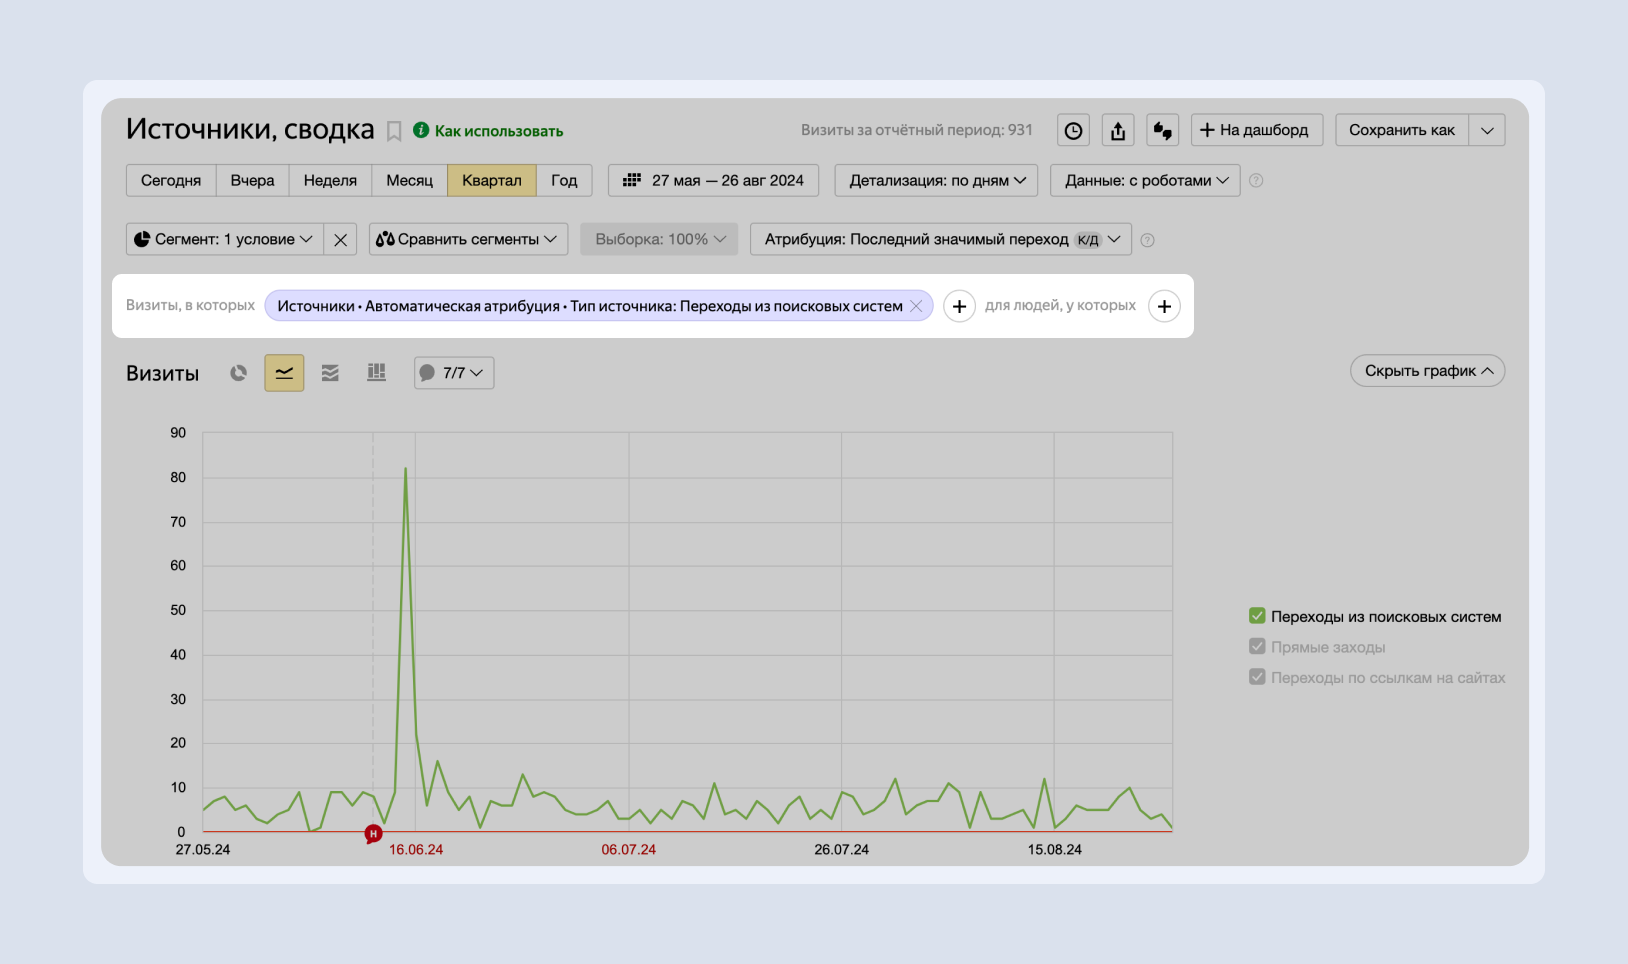Open the 7/7 annotations dropdown
Viewport: 1628px width, 964px height.
coord(454,373)
